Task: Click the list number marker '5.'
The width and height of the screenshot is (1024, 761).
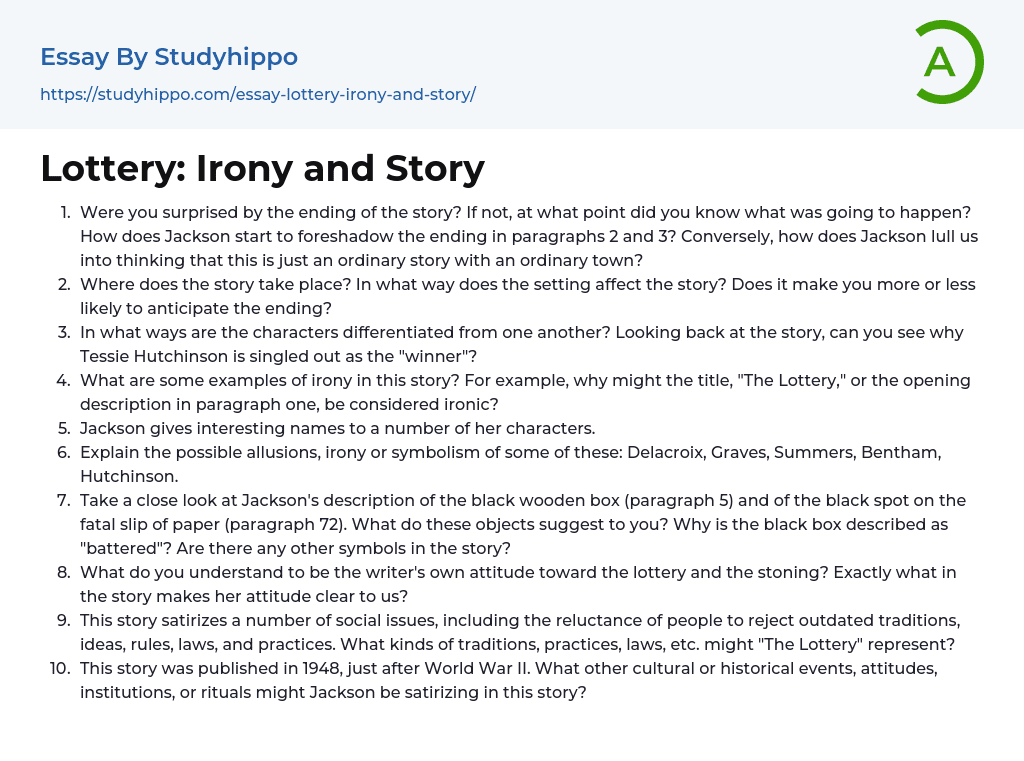Action: [63, 428]
